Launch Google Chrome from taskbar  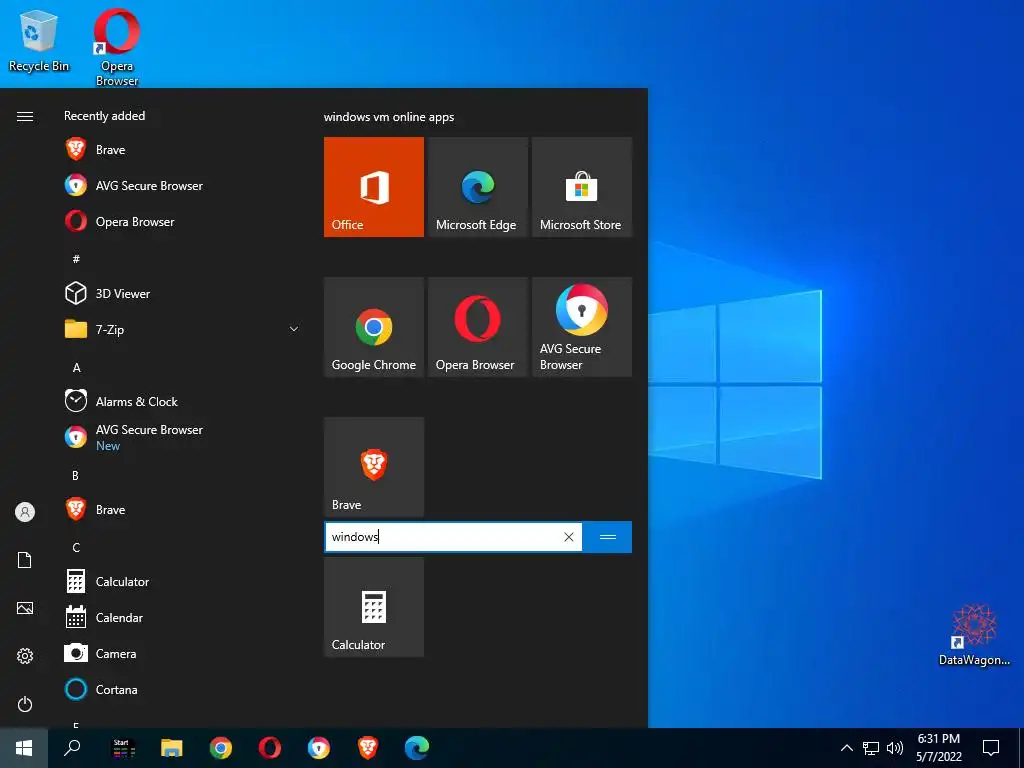coord(221,748)
